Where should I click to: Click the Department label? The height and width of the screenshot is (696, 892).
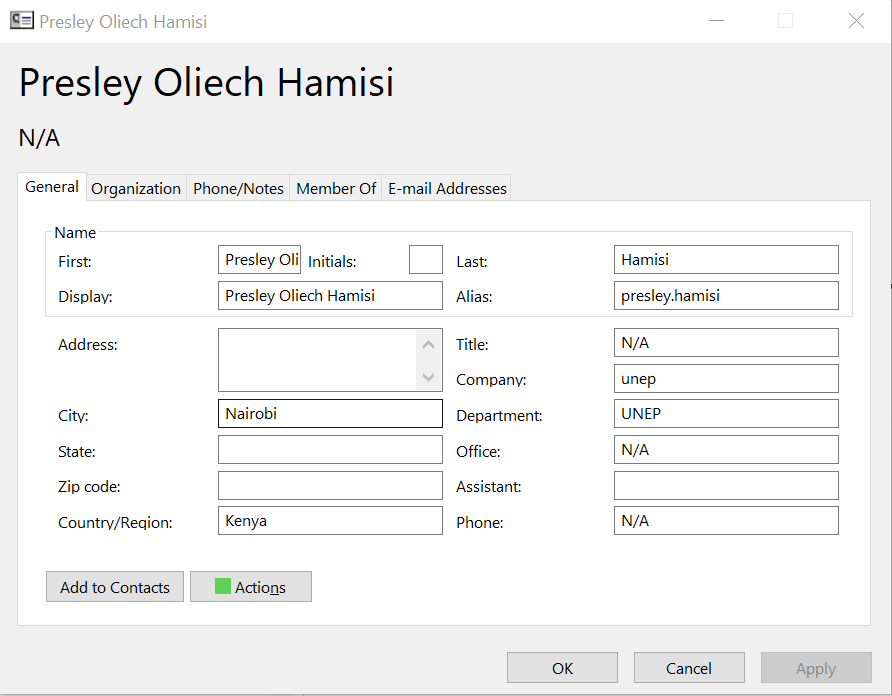coord(499,415)
